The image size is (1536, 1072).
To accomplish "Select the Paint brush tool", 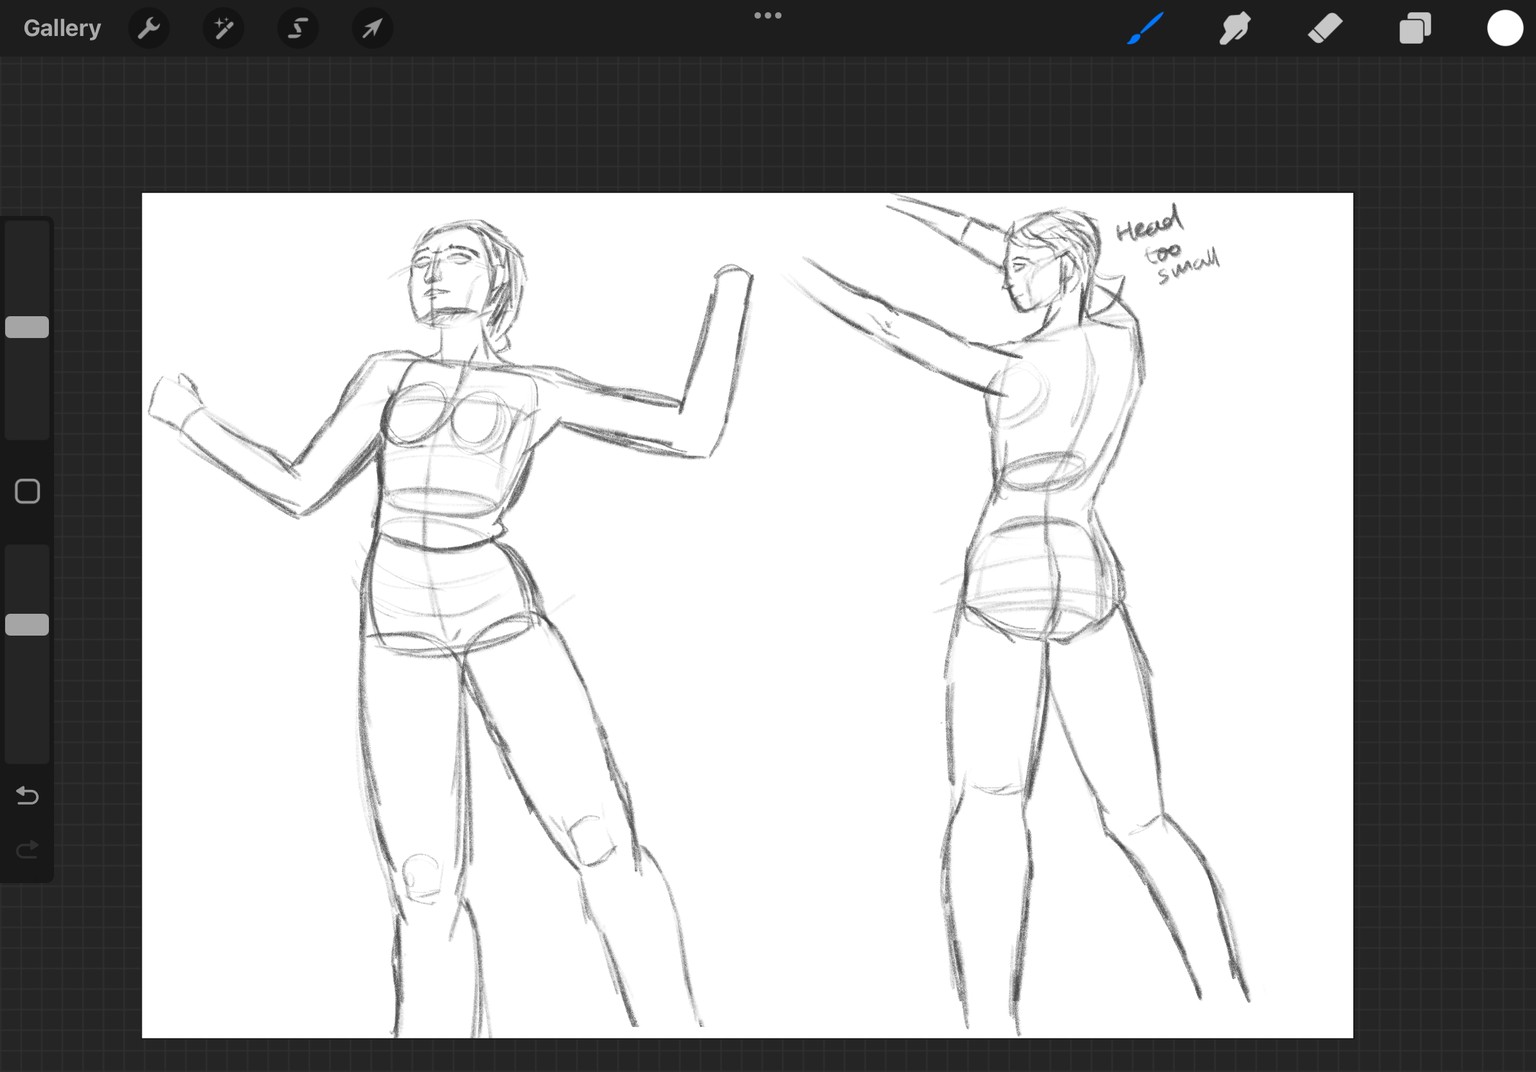I will pyautogui.click(x=1145, y=28).
